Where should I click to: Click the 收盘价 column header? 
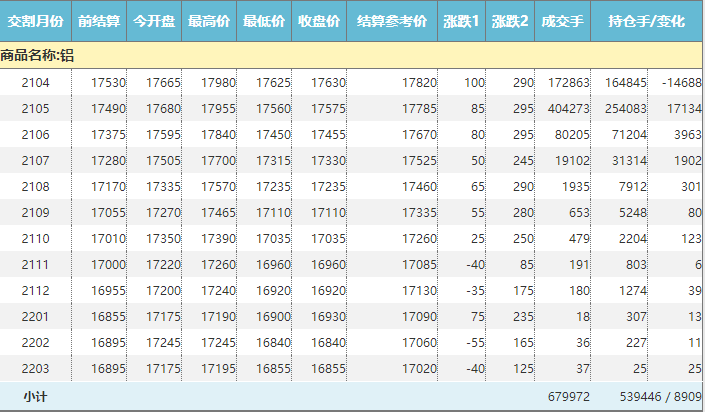tap(319, 21)
